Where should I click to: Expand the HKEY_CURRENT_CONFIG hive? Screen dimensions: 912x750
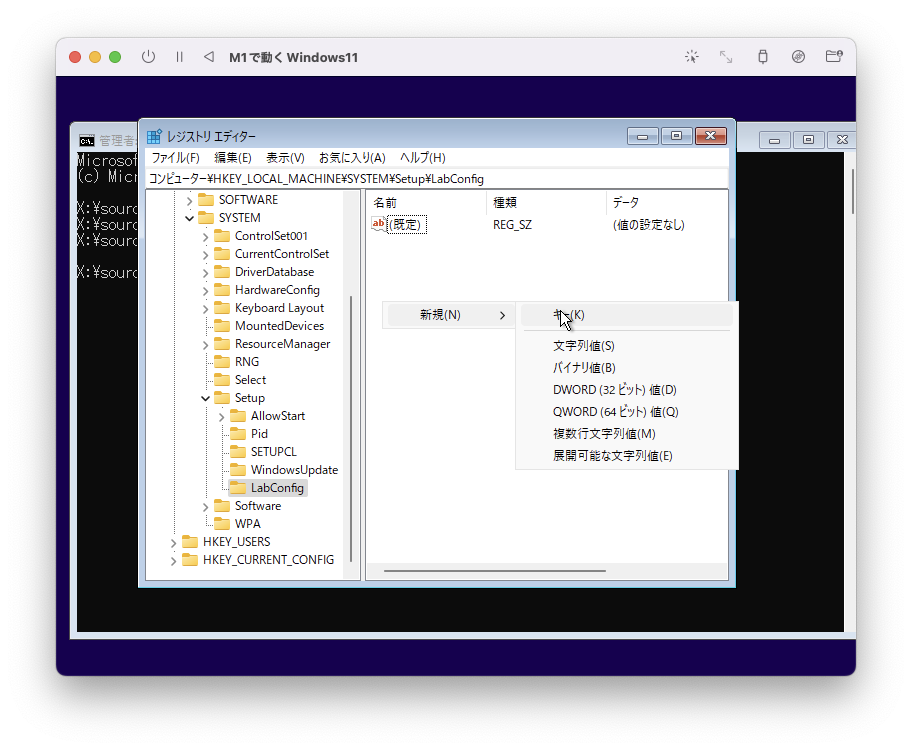[x=173, y=561]
